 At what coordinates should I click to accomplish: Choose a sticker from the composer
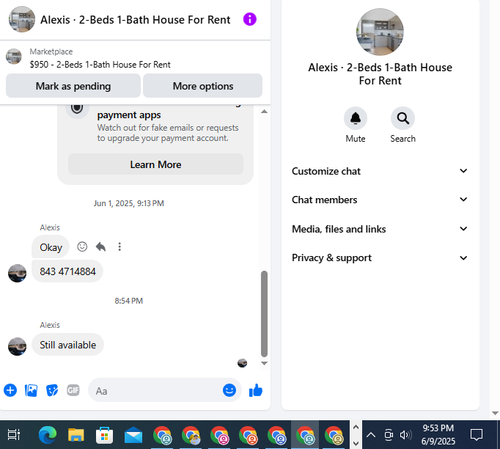52,390
